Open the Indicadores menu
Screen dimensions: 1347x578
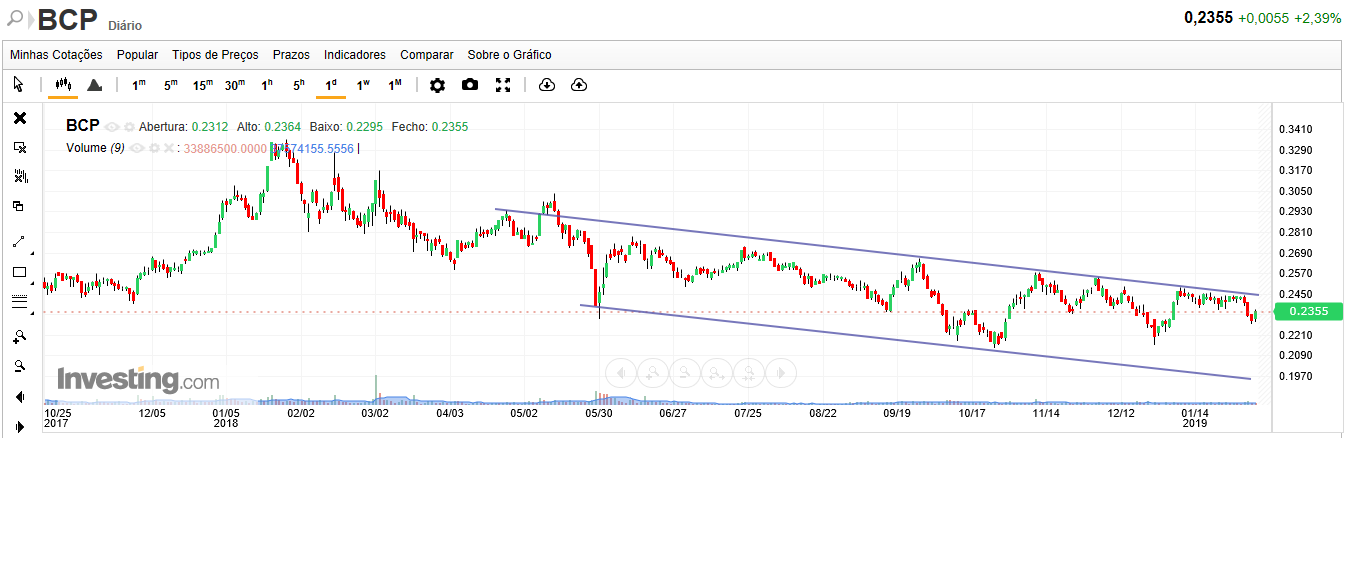(x=355, y=55)
